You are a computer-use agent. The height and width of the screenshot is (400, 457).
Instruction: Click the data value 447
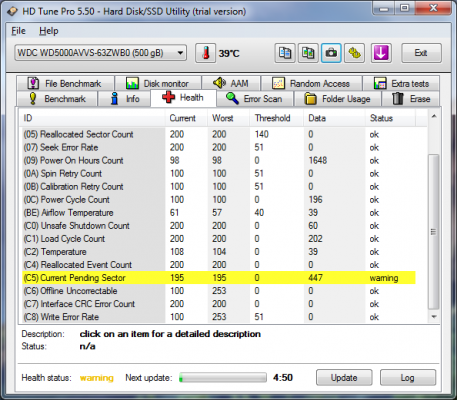point(315,278)
